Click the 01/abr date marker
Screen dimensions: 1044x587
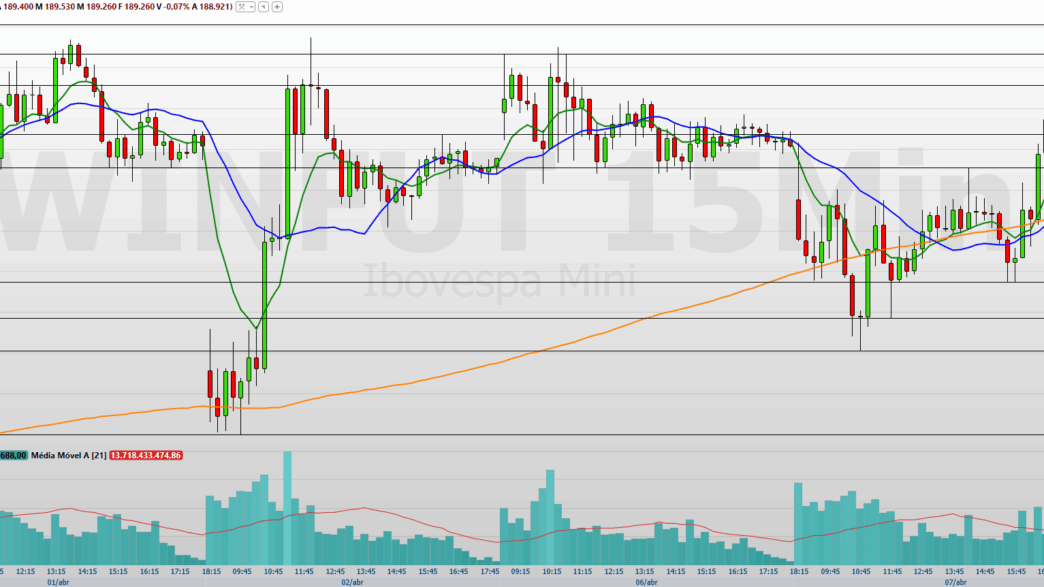(x=57, y=581)
